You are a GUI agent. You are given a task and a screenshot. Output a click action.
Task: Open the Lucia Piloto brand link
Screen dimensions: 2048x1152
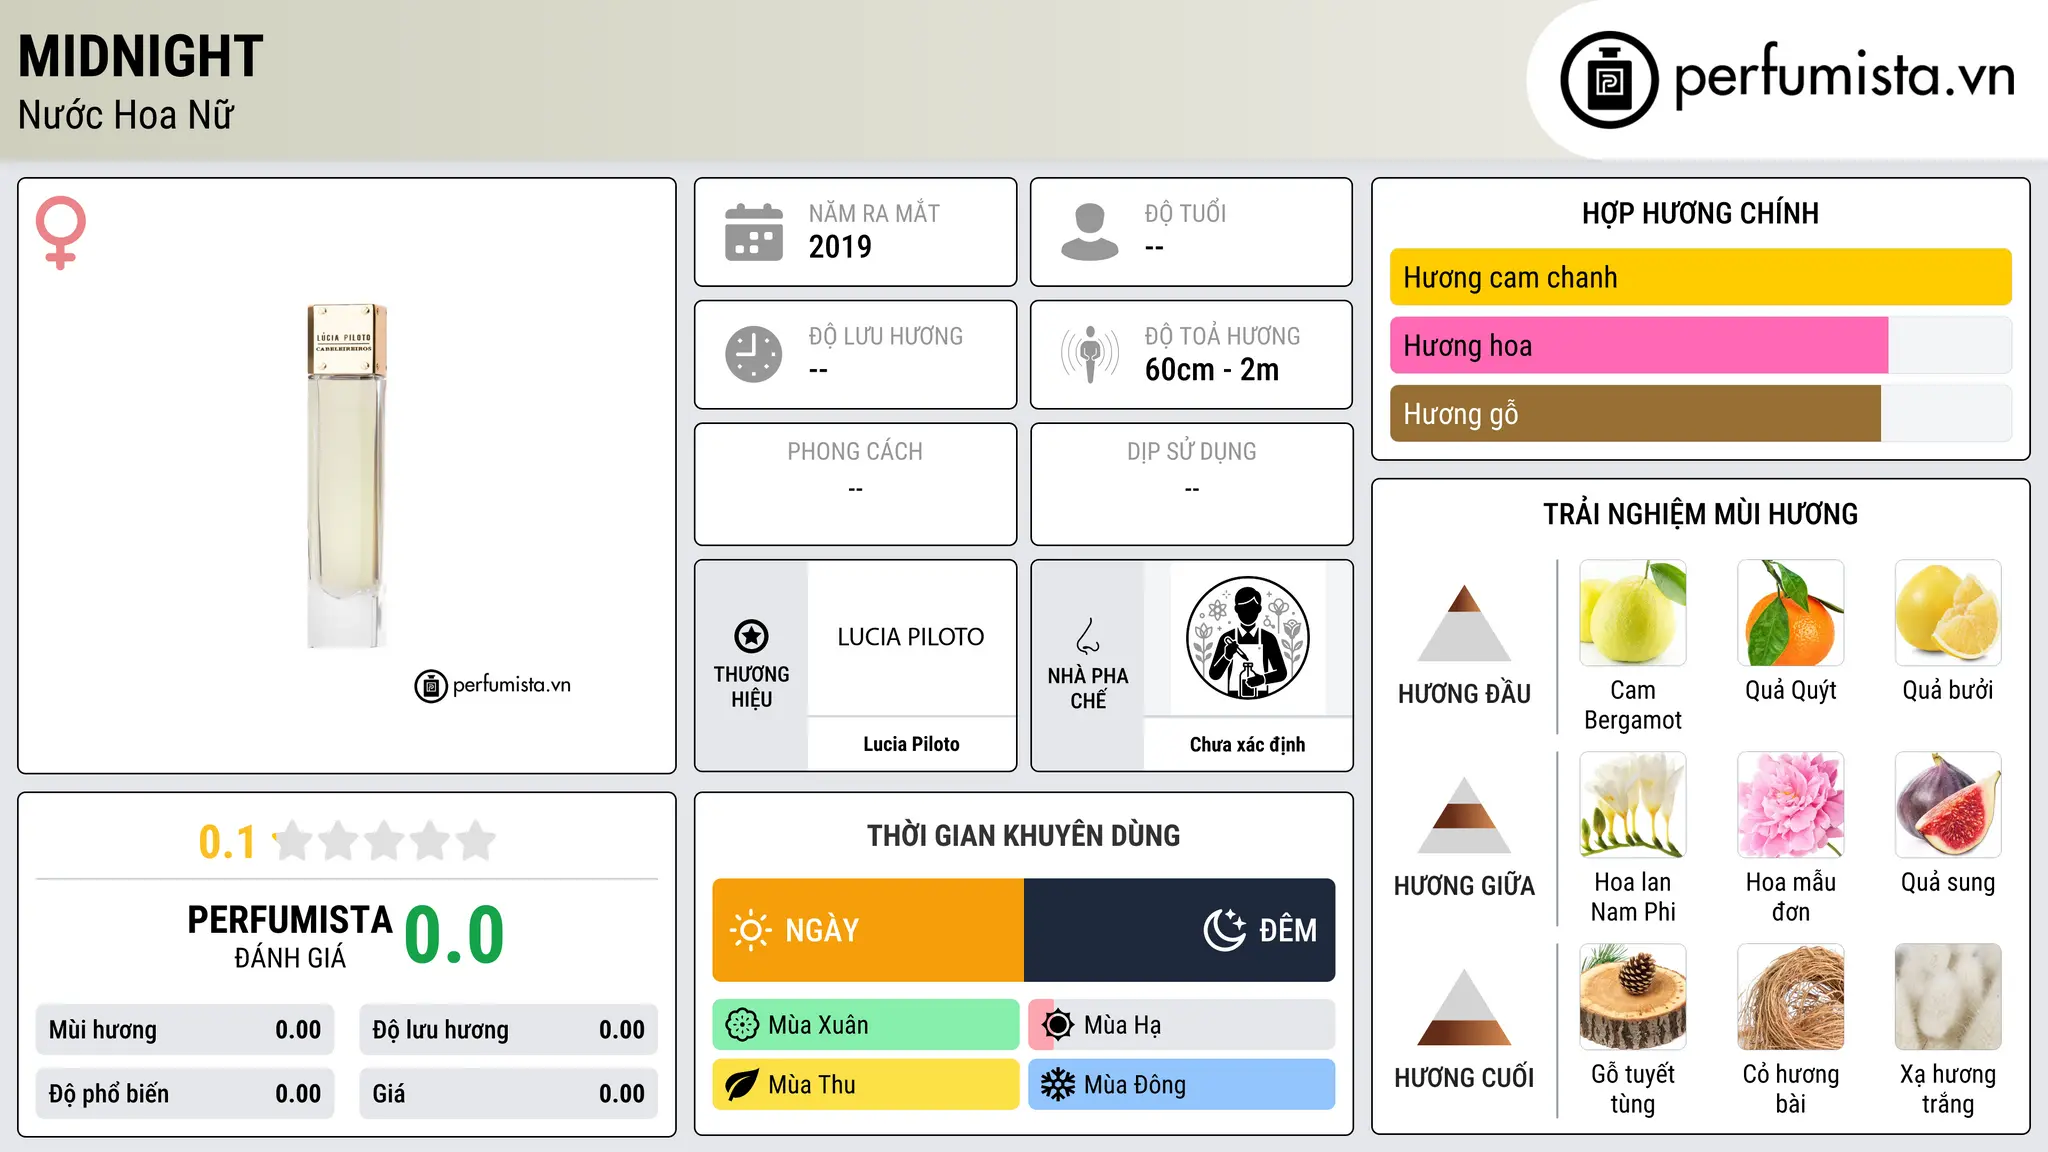coord(911,744)
